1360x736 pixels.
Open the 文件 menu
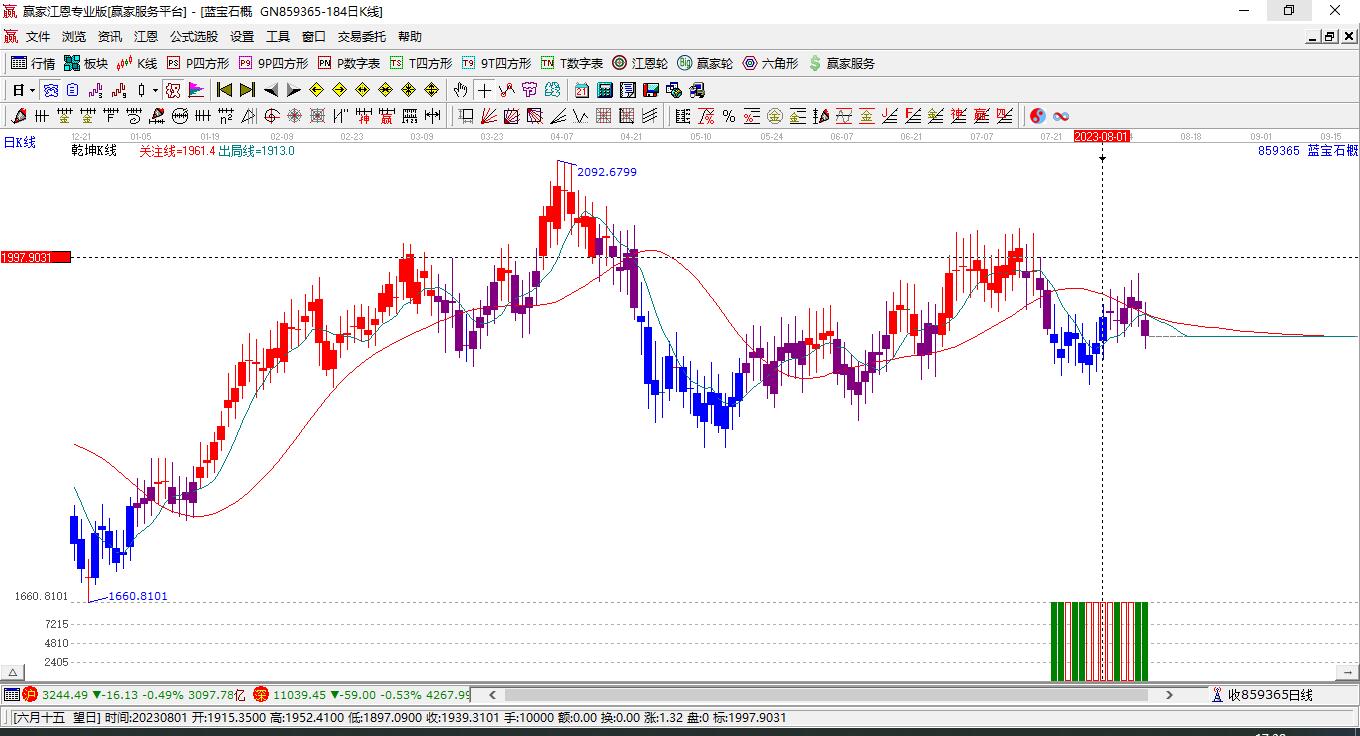click(x=38, y=37)
